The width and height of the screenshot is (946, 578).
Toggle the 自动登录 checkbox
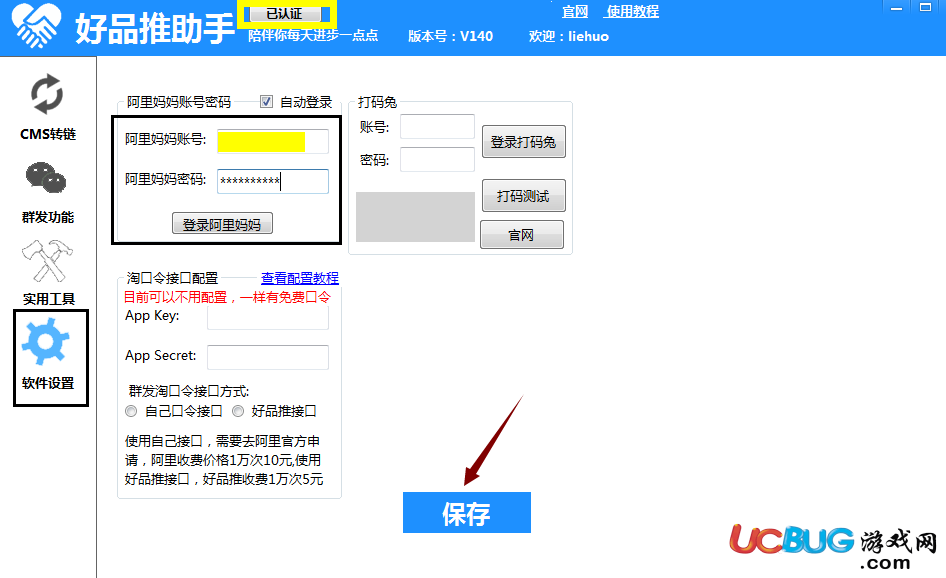pos(266,101)
